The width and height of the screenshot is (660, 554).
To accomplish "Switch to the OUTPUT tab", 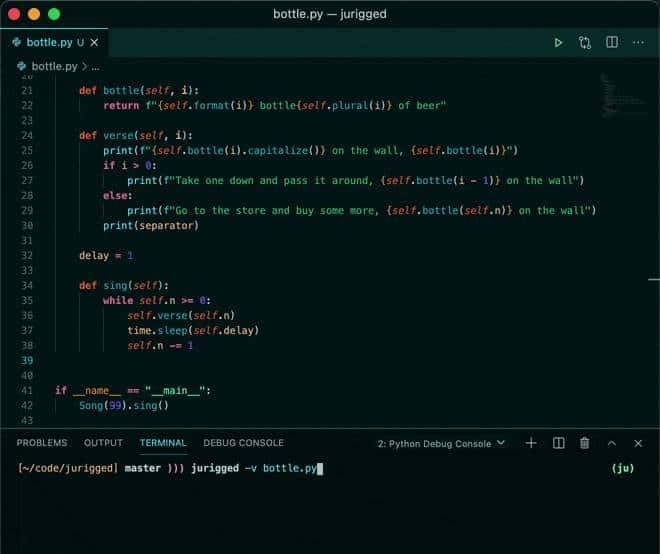I will click(103, 443).
